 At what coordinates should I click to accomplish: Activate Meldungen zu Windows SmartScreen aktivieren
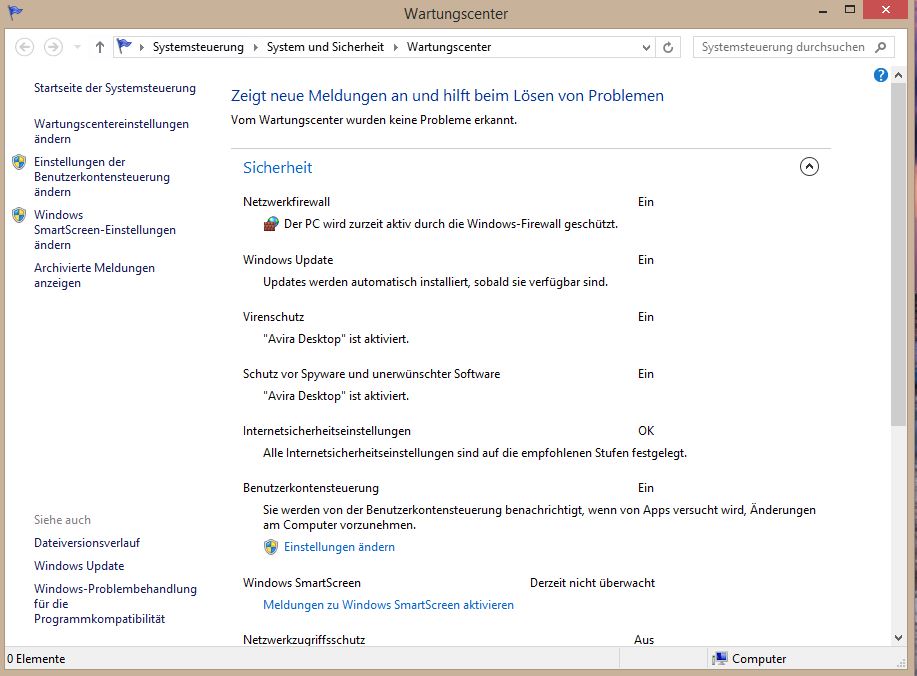388,605
